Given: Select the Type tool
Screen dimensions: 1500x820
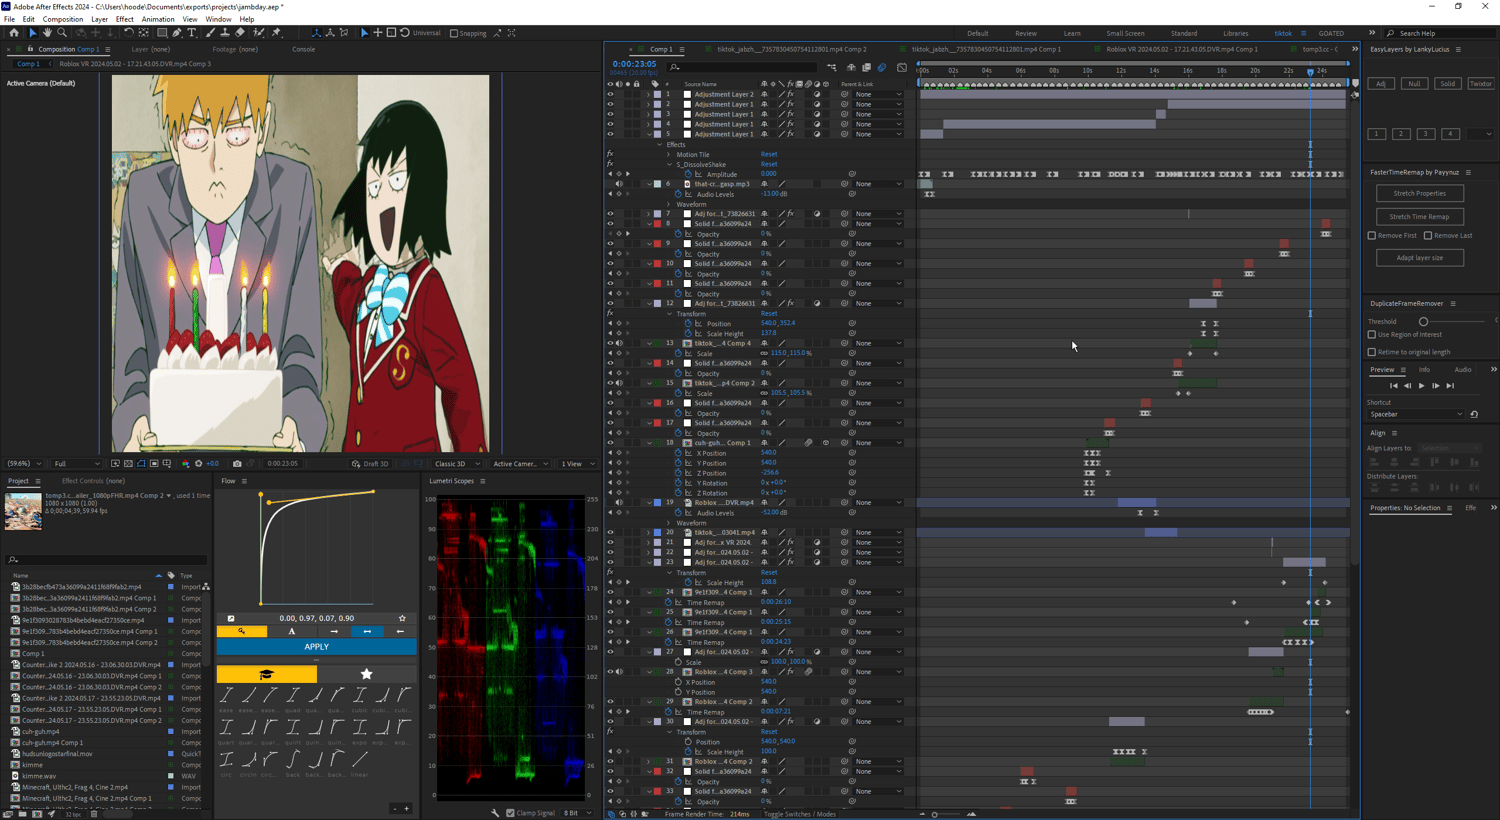Looking at the screenshot, I should point(192,33).
